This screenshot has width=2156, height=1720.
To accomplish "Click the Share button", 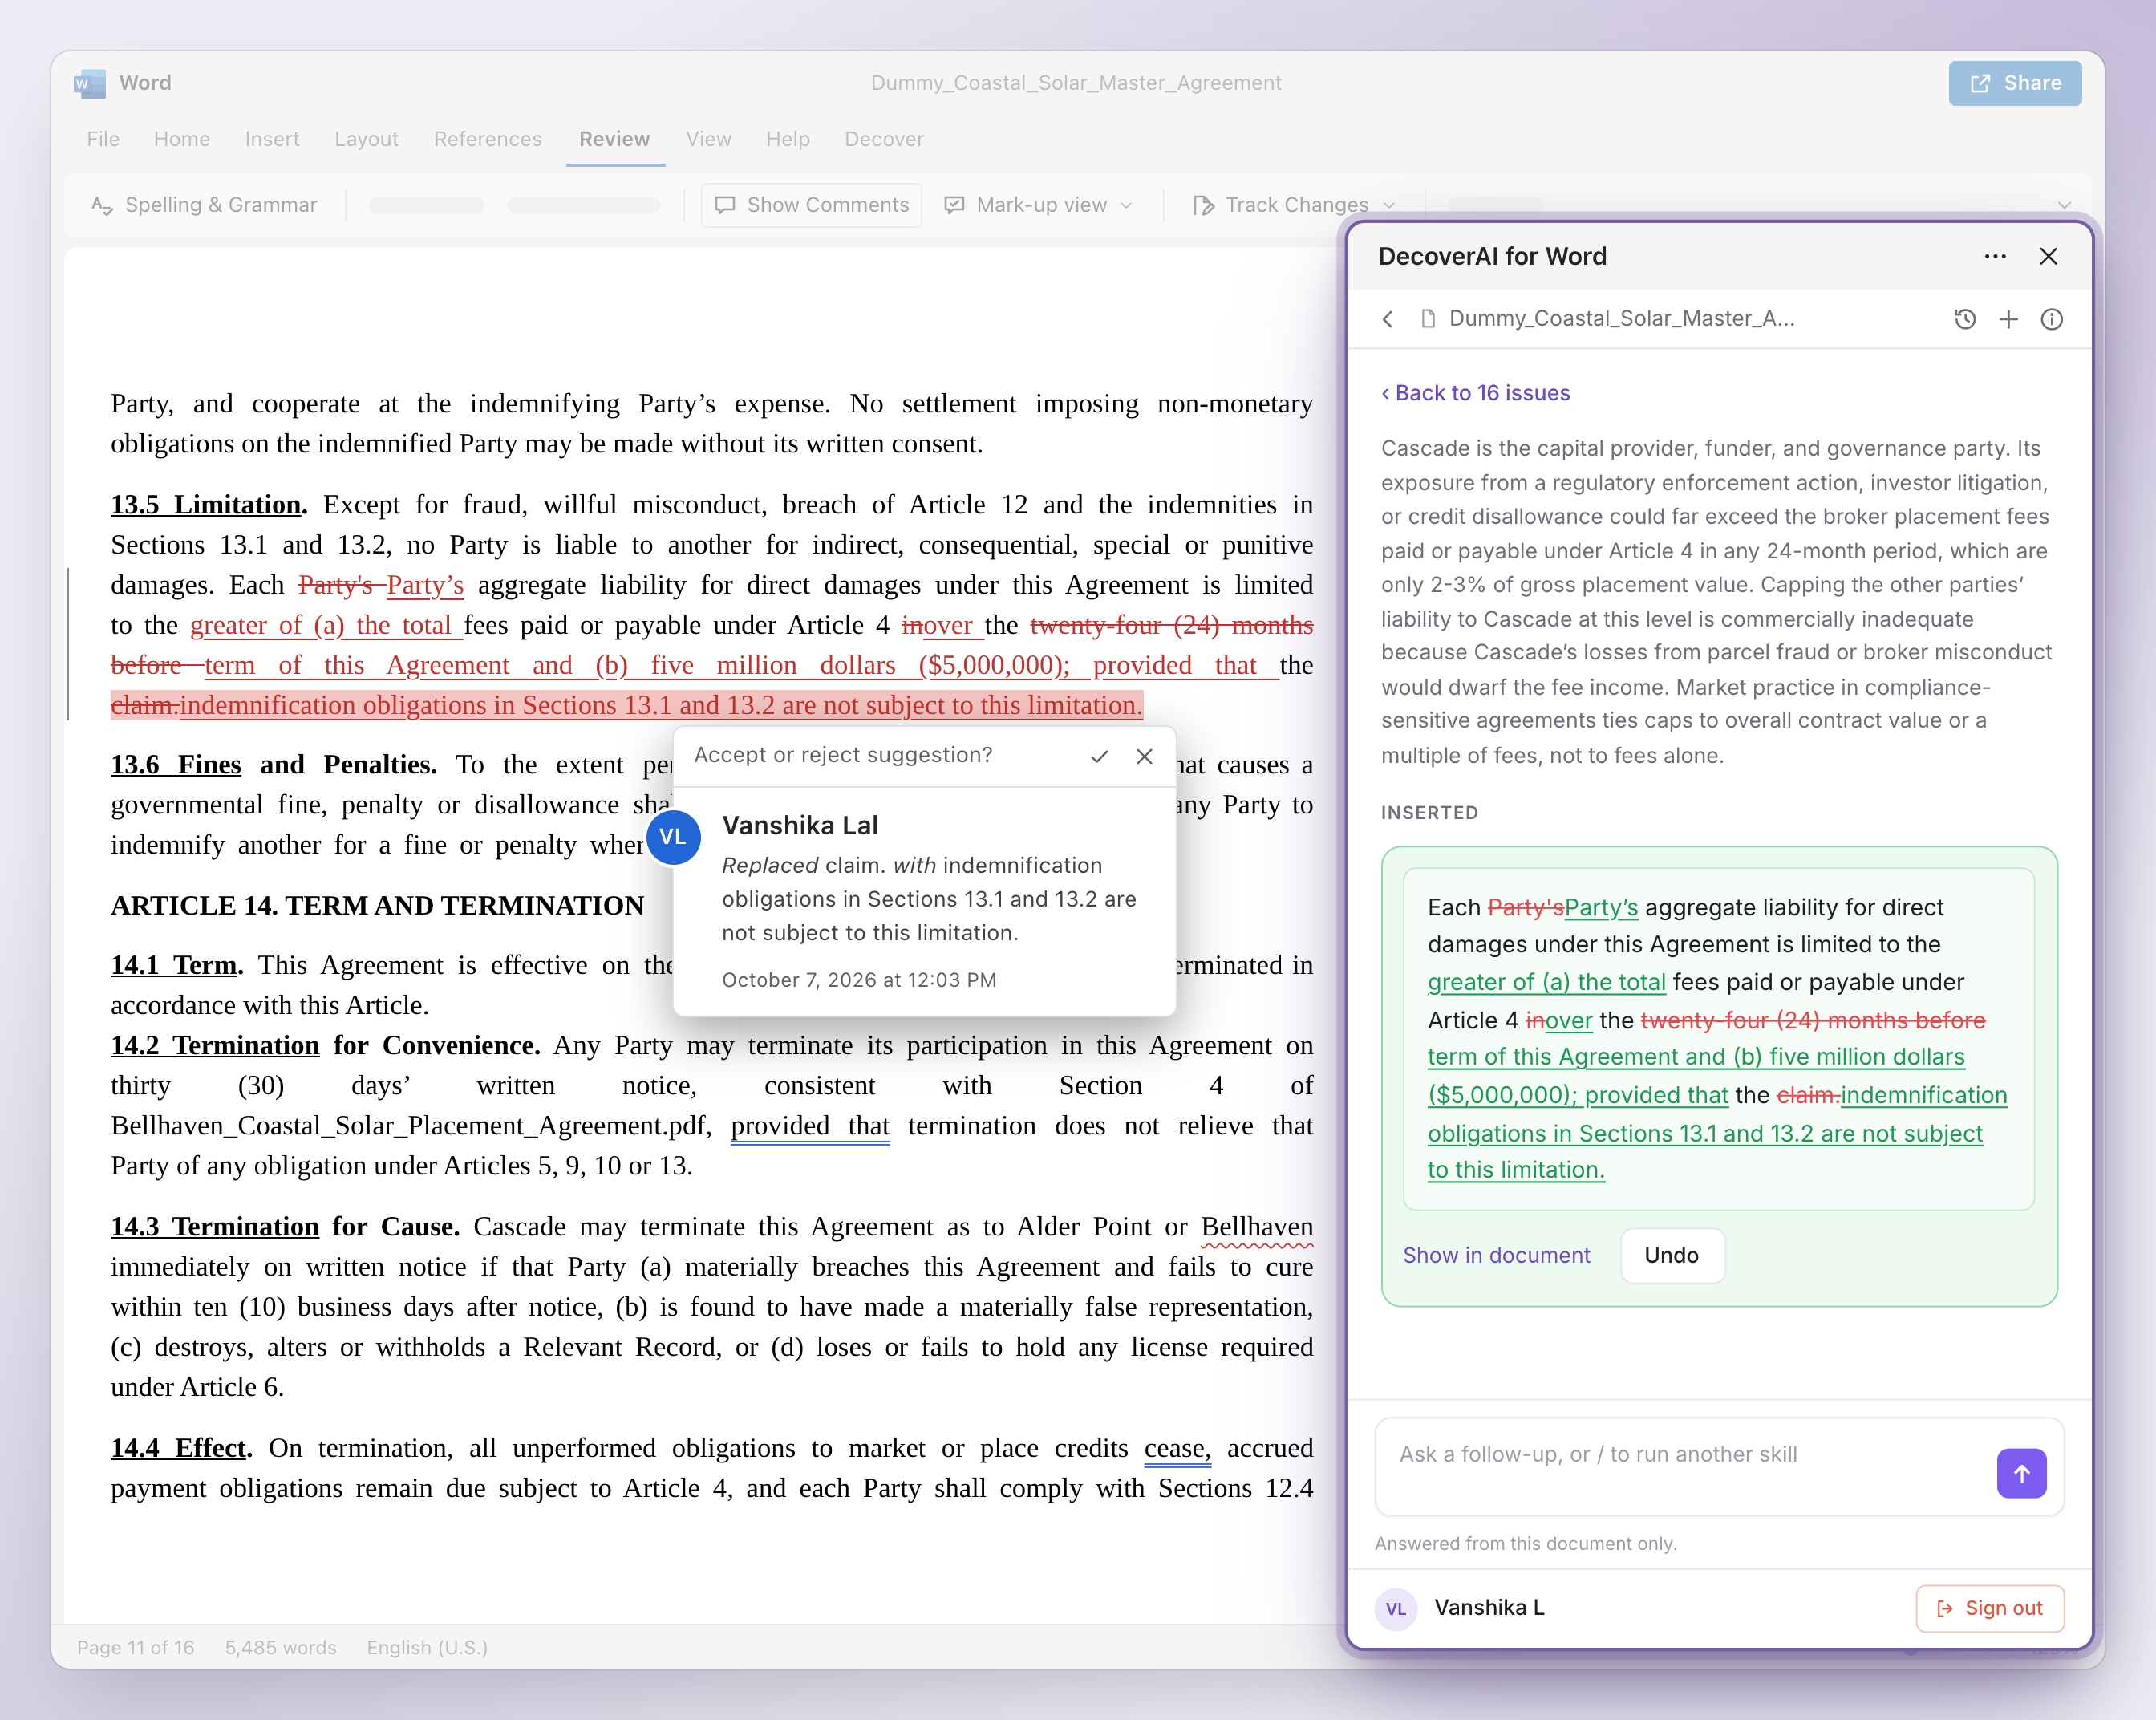I will coord(2014,83).
